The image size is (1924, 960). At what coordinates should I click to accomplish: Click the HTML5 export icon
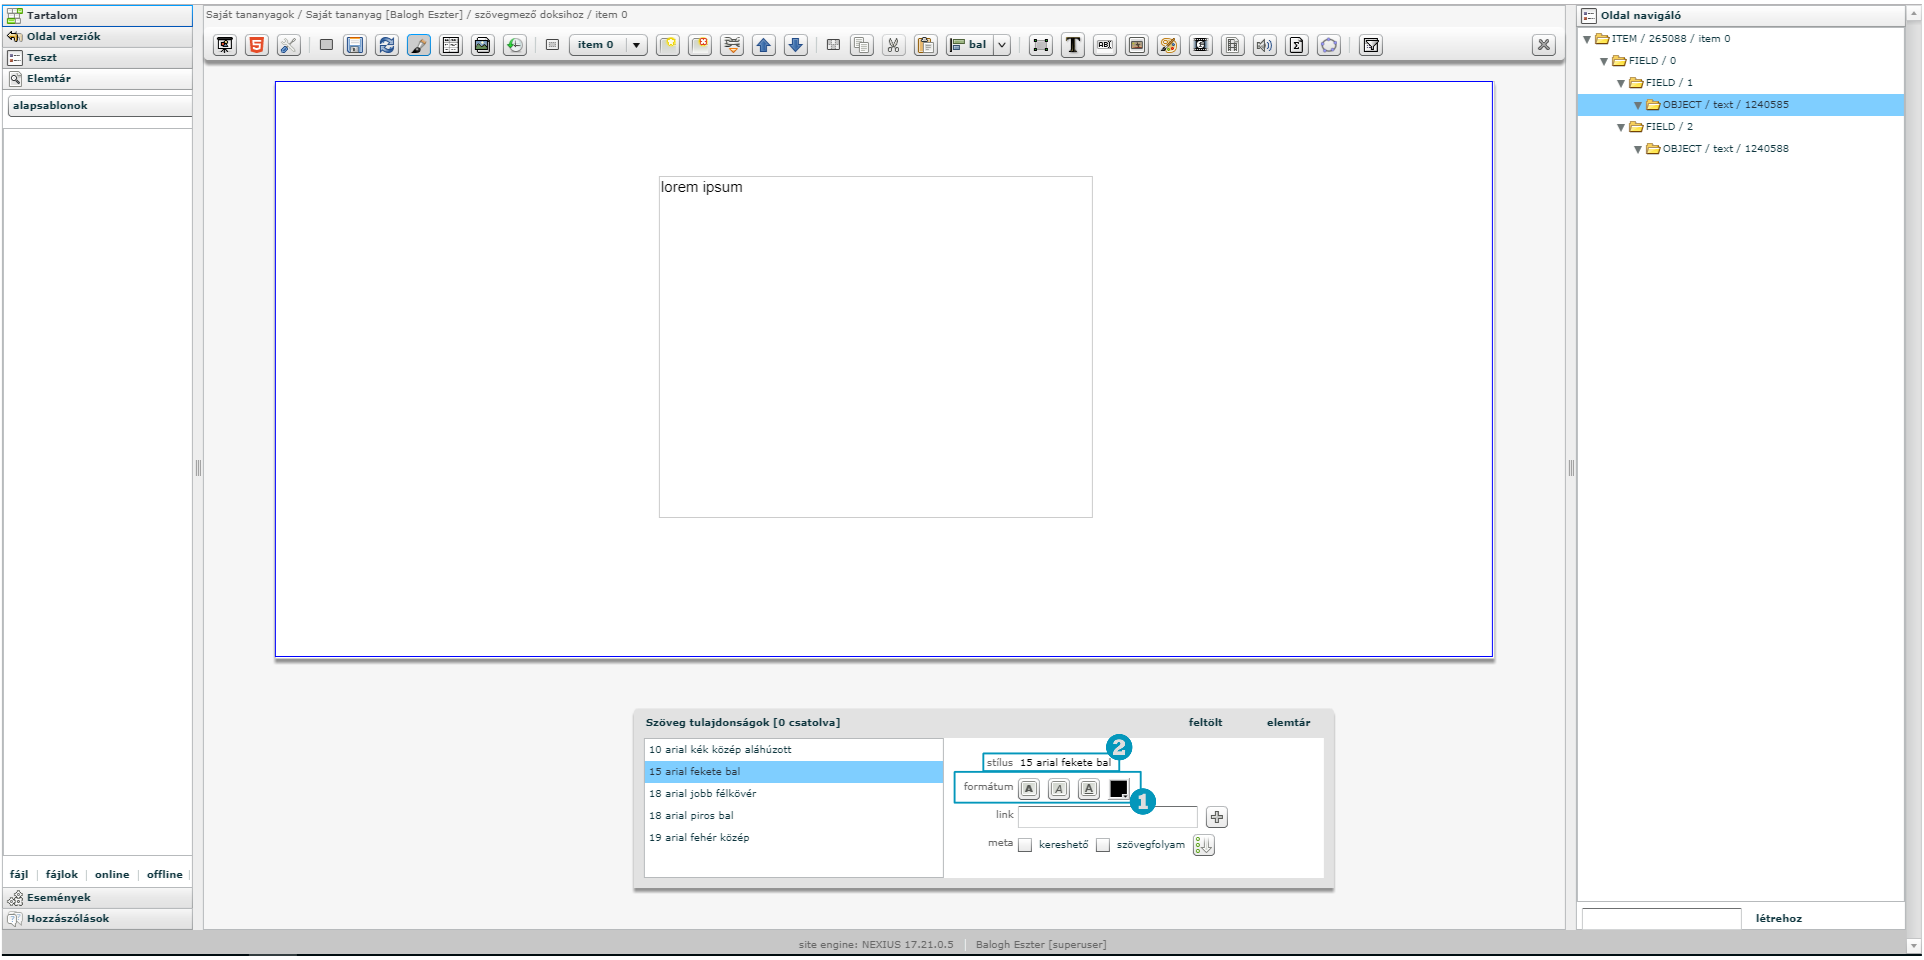point(257,45)
